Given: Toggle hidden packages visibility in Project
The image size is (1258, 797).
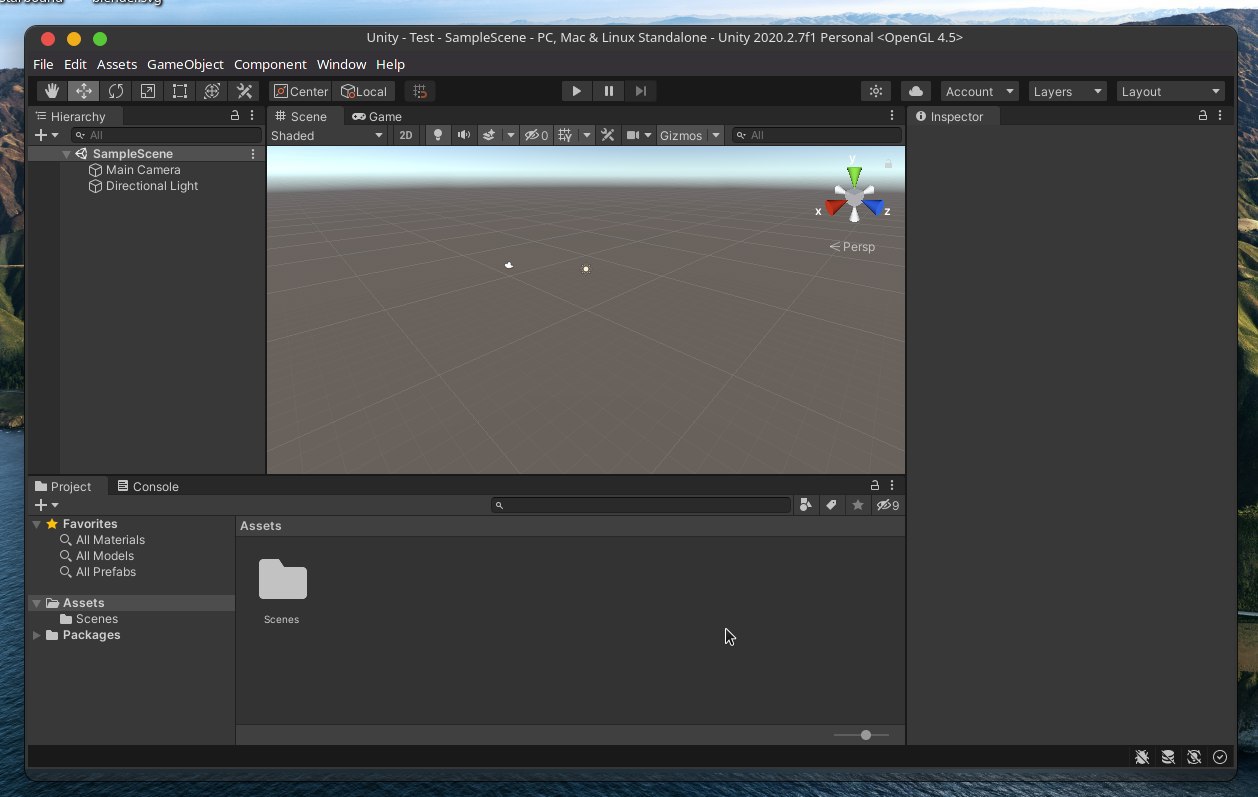Looking at the screenshot, I should [x=888, y=505].
